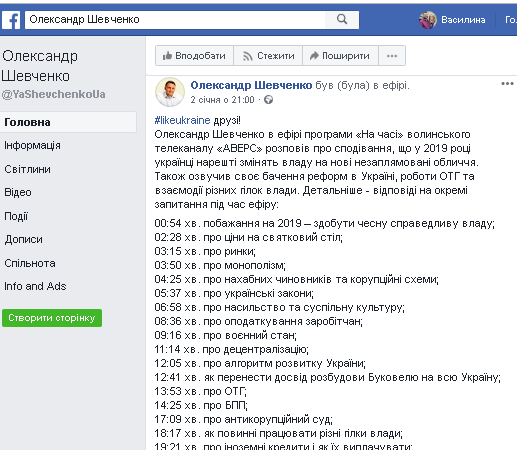Click the line '13:53 хв. про ОТГ'
Screen dimensions: 517x450
201,391
